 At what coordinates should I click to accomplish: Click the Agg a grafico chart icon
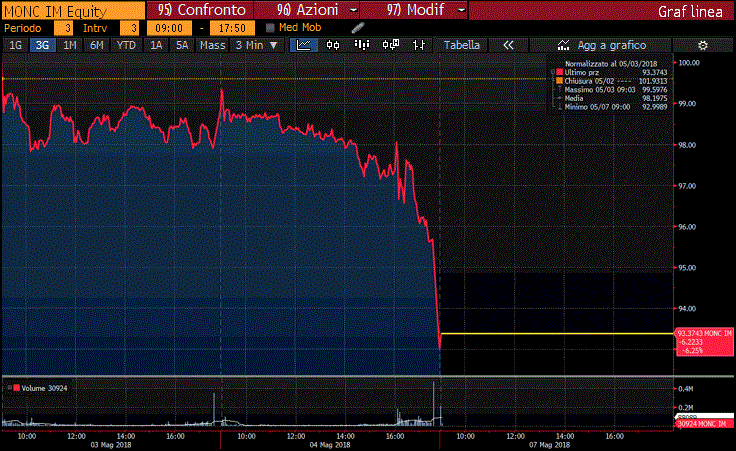click(563, 45)
